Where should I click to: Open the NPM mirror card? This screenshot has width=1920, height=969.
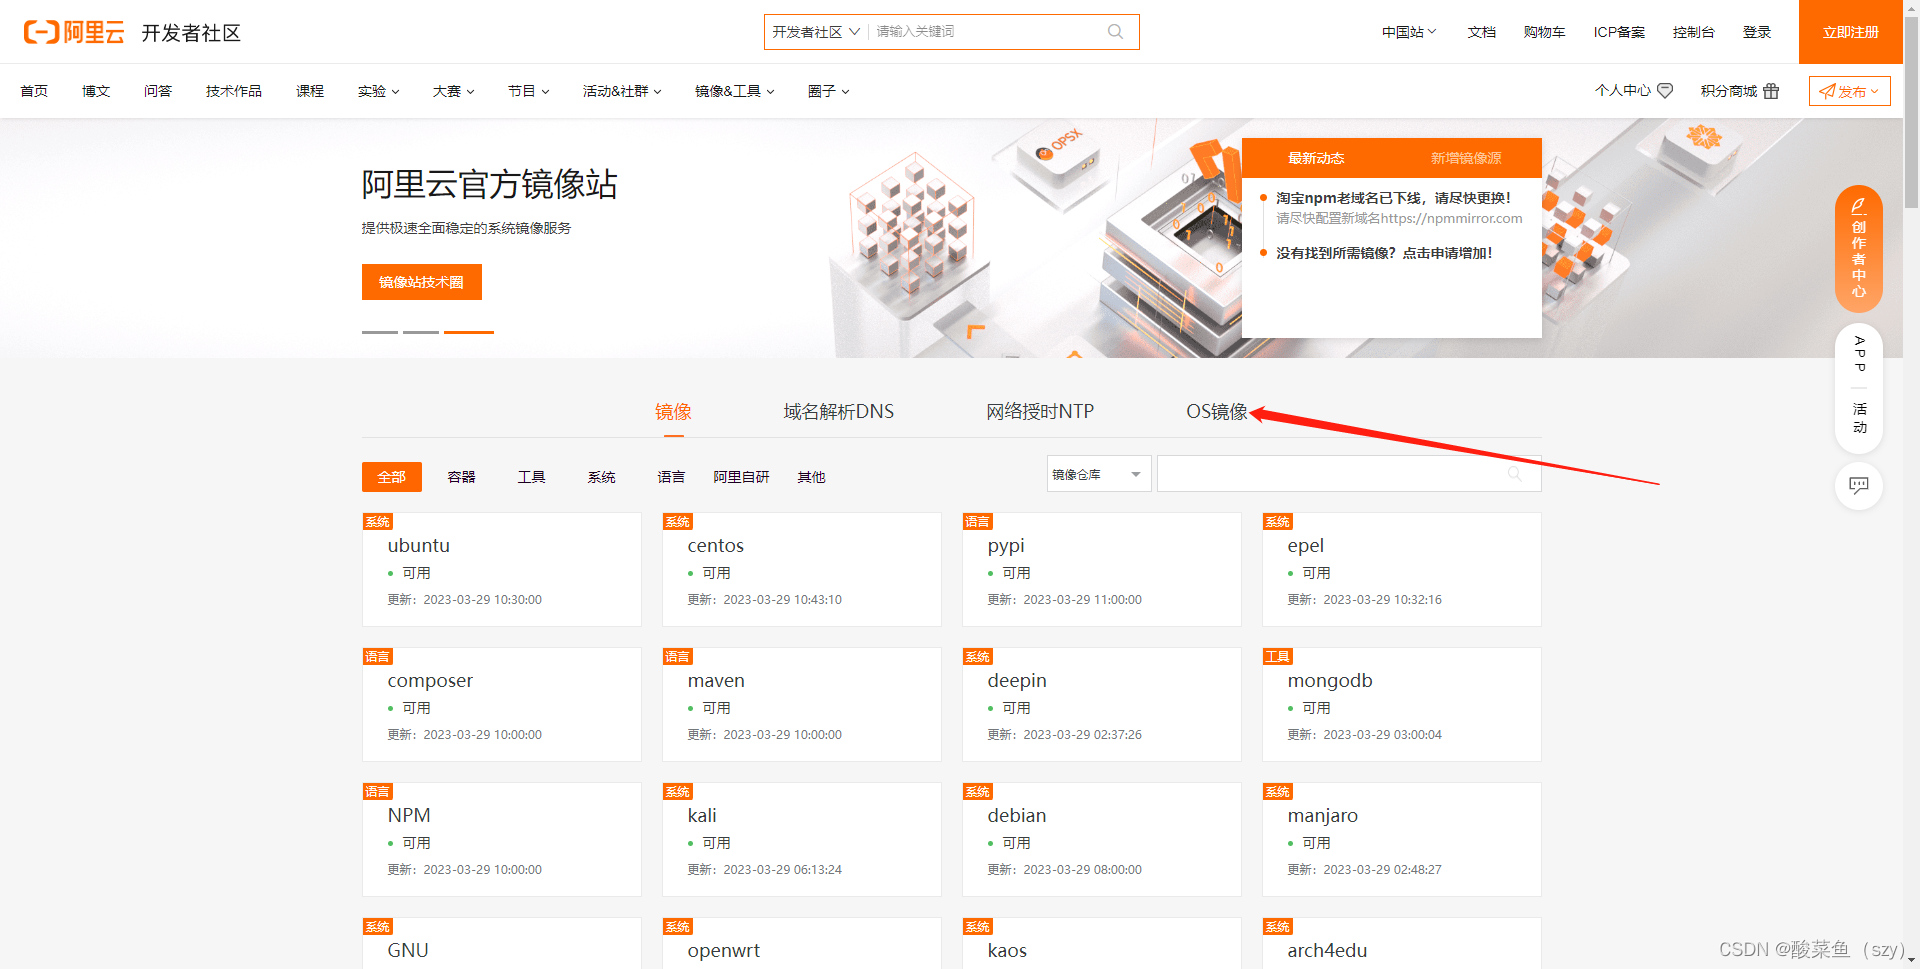pos(502,840)
